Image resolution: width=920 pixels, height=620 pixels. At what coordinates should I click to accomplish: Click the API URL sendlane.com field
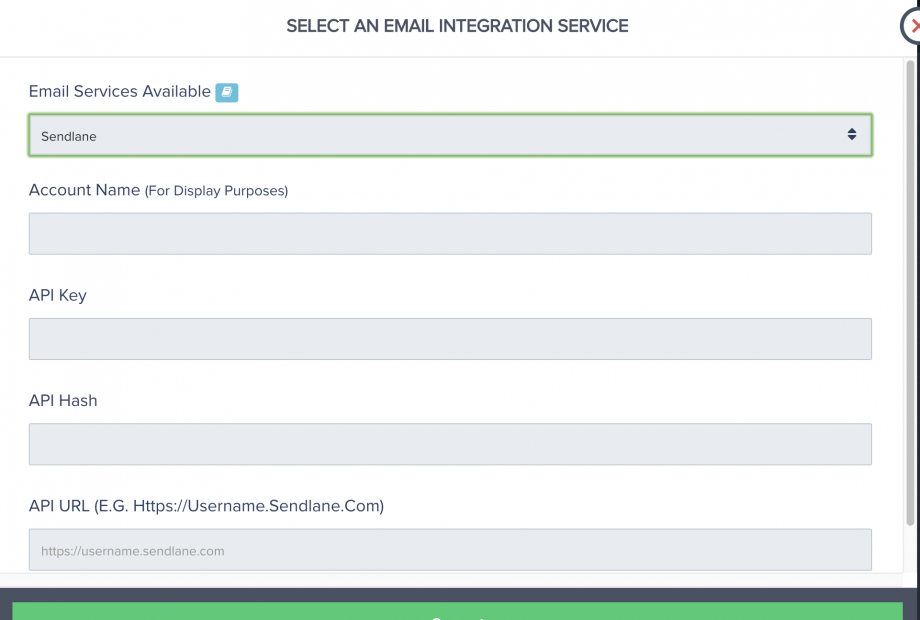click(x=450, y=550)
